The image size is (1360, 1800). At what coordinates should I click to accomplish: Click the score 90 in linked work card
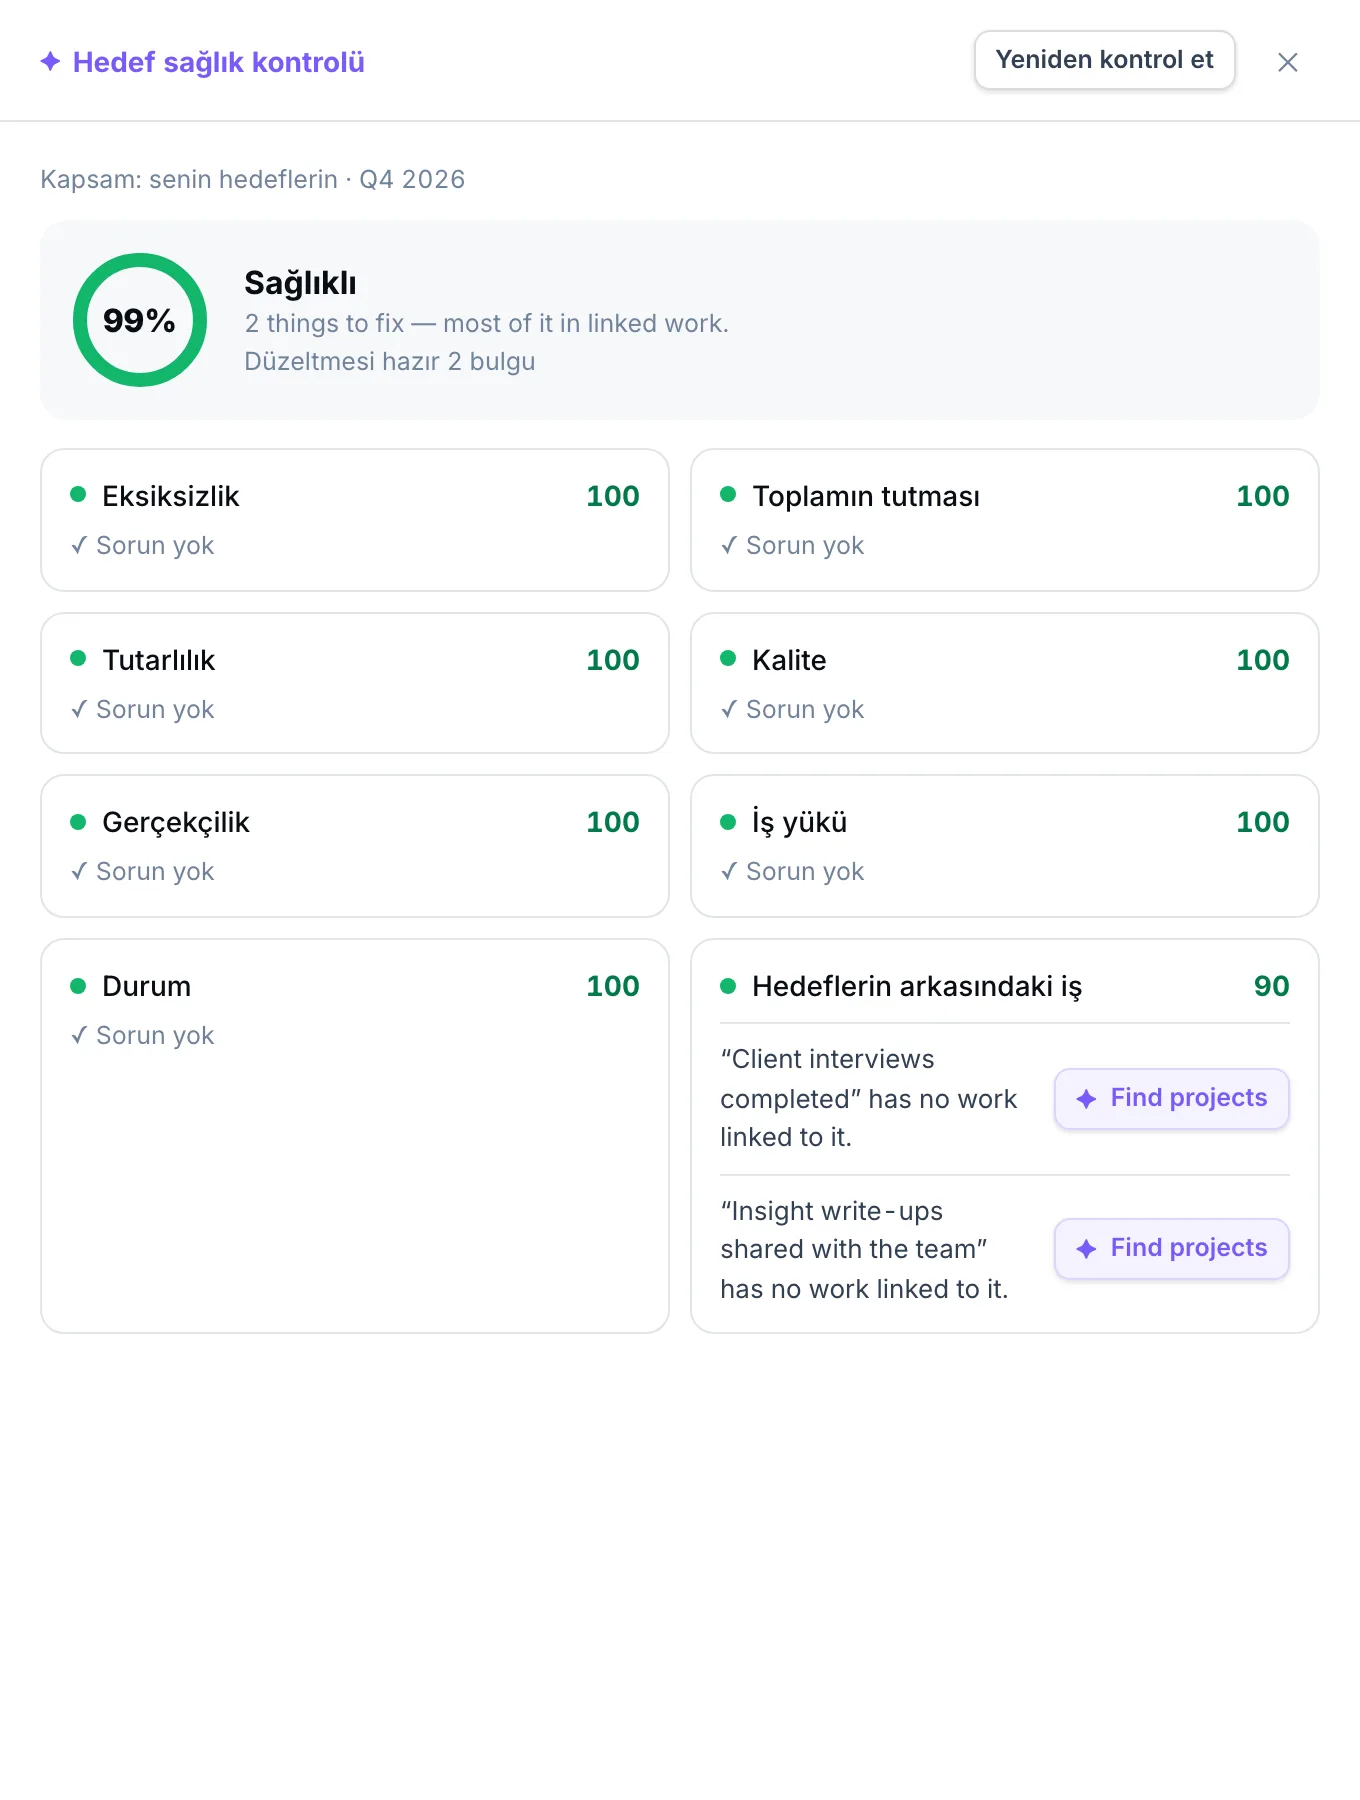coord(1271,986)
